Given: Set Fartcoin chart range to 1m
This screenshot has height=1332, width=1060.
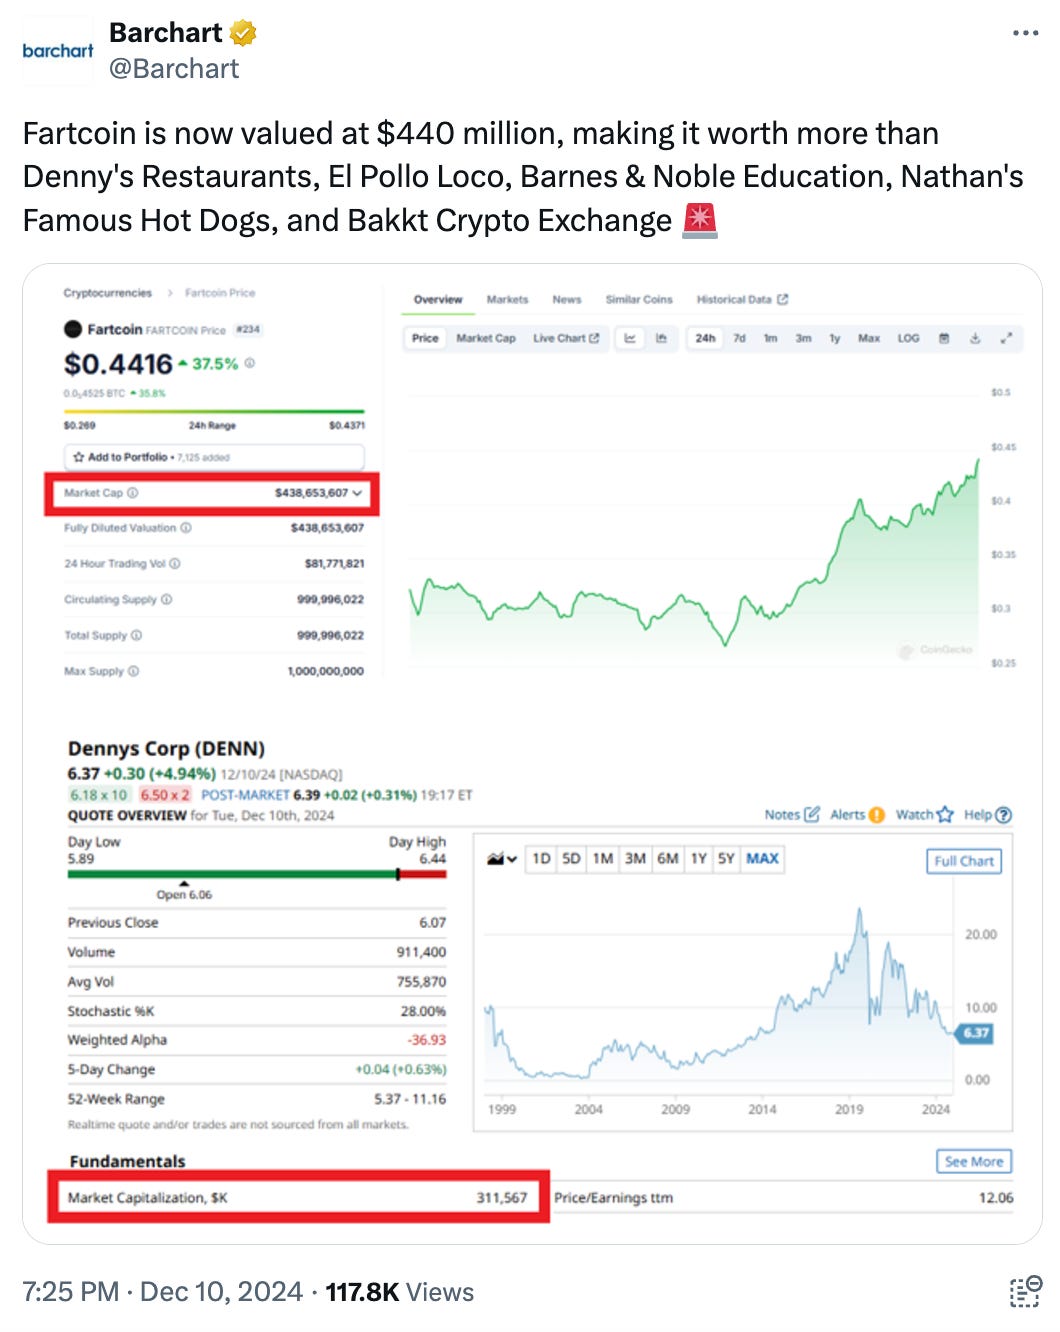Looking at the screenshot, I should point(770,338).
